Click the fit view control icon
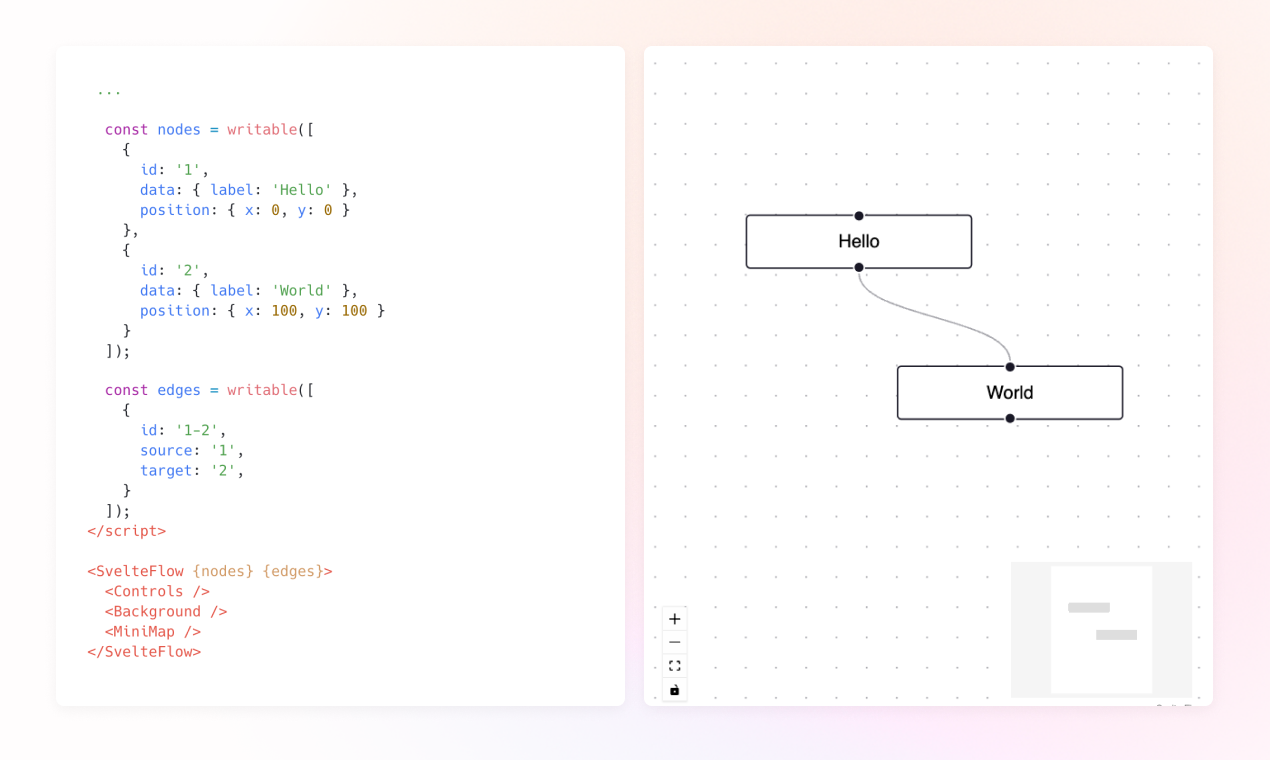 675,666
